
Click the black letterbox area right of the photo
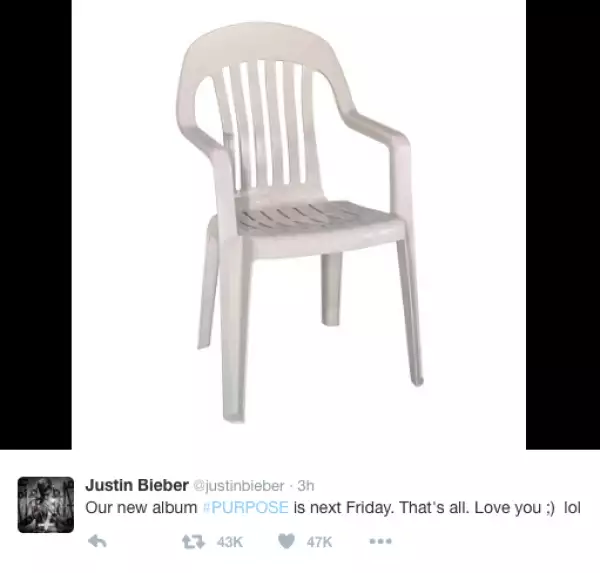563,225
